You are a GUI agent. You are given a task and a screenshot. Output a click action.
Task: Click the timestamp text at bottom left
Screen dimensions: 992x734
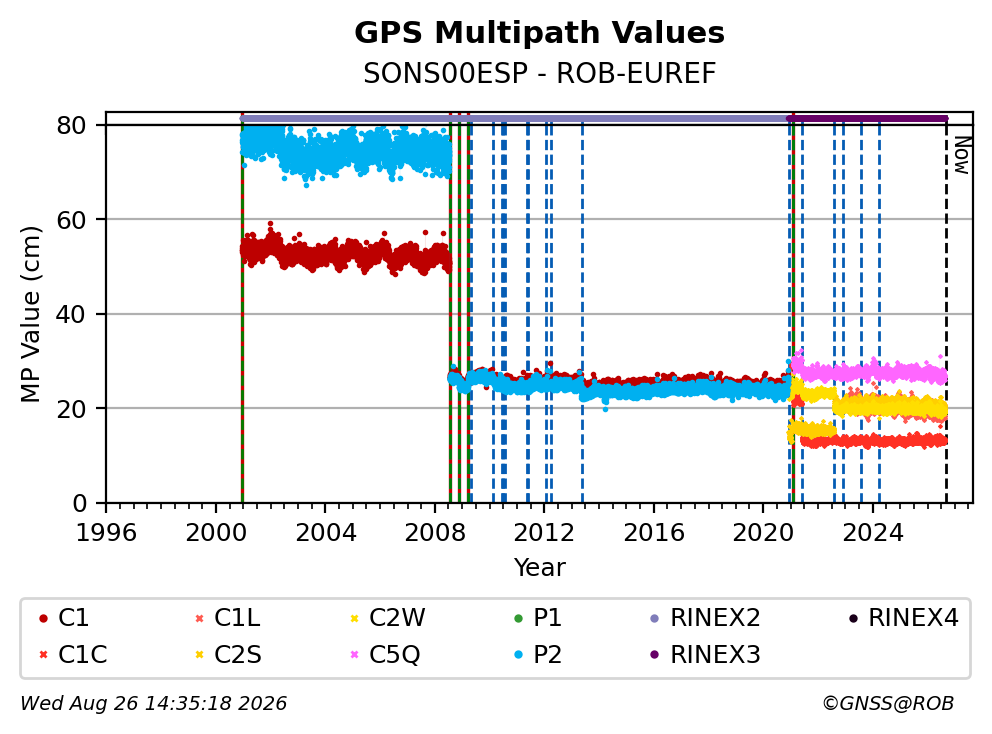tap(154, 703)
